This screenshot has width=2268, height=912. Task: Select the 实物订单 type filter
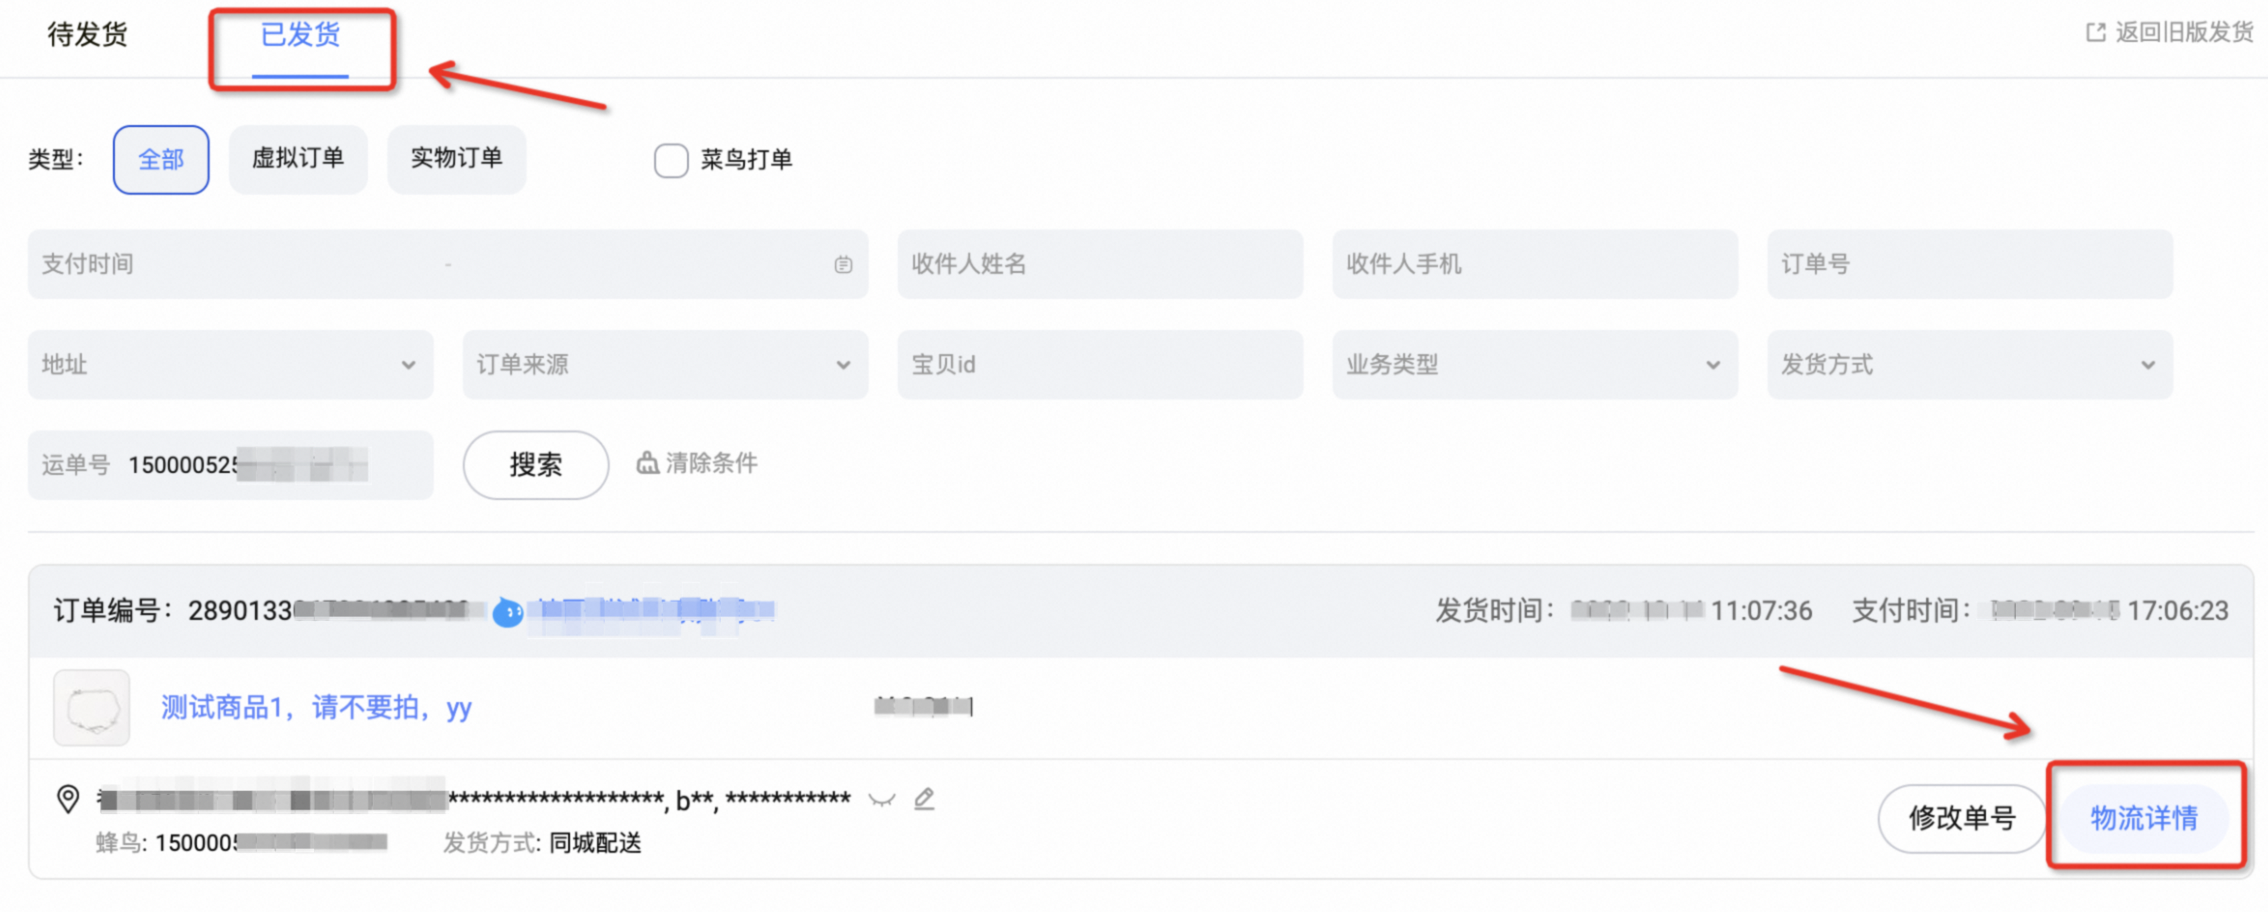coord(457,159)
